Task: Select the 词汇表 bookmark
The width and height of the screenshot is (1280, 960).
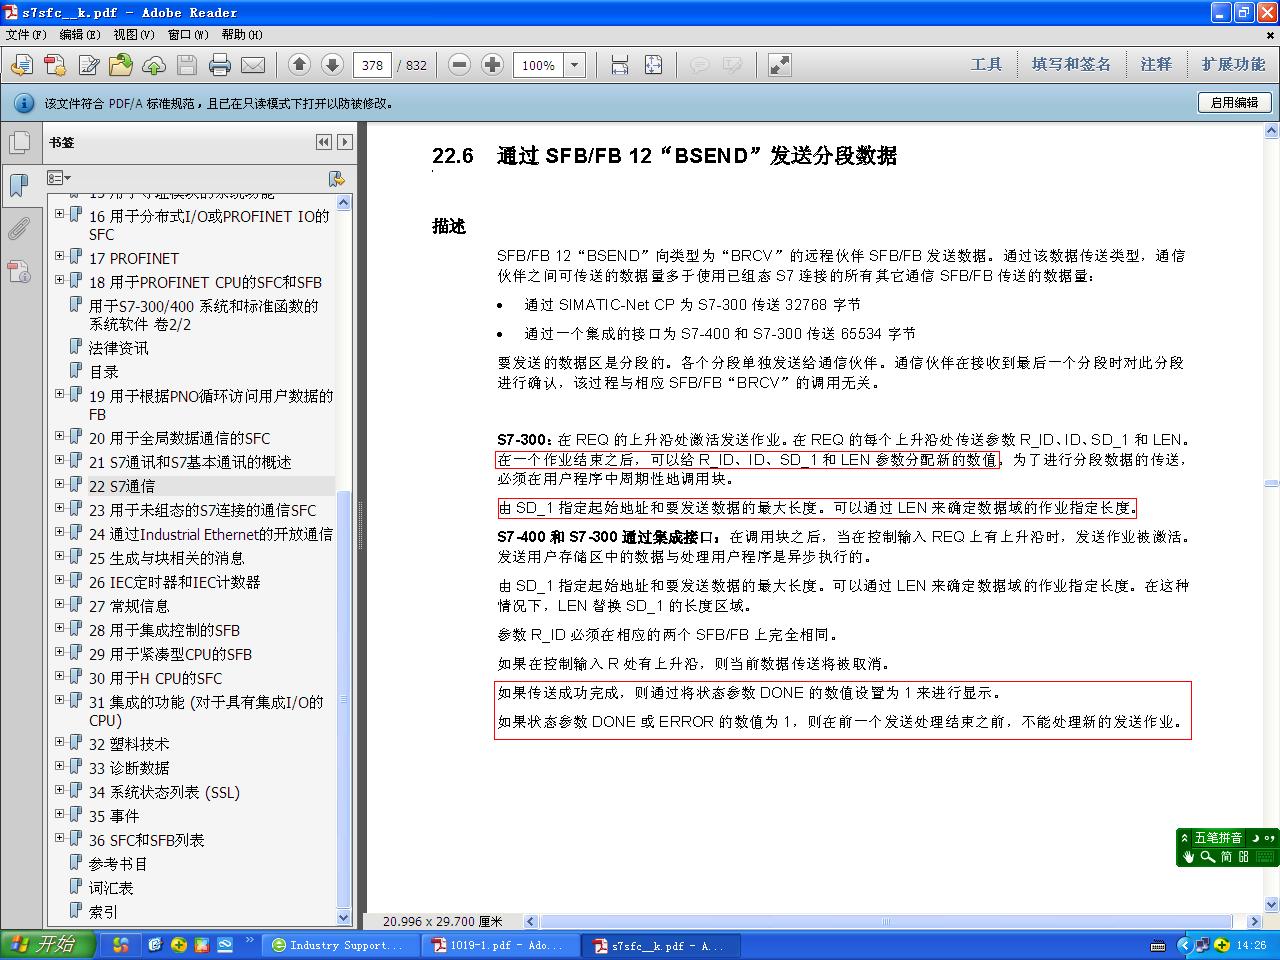Action: click(110, 888)
